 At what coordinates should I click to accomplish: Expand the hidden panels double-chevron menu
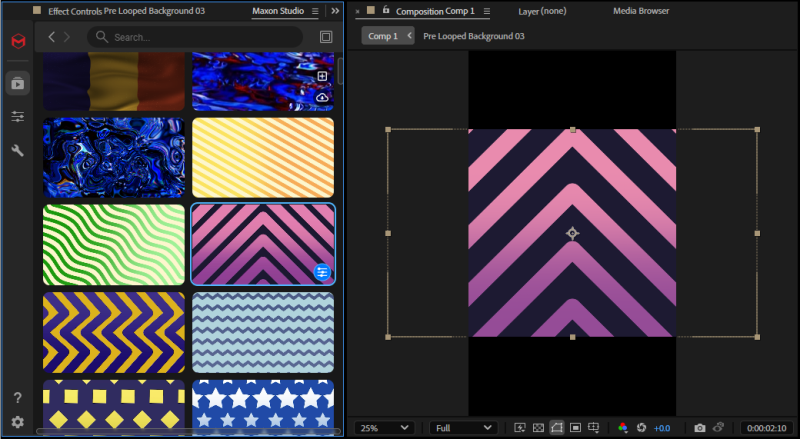click(335, 11)
